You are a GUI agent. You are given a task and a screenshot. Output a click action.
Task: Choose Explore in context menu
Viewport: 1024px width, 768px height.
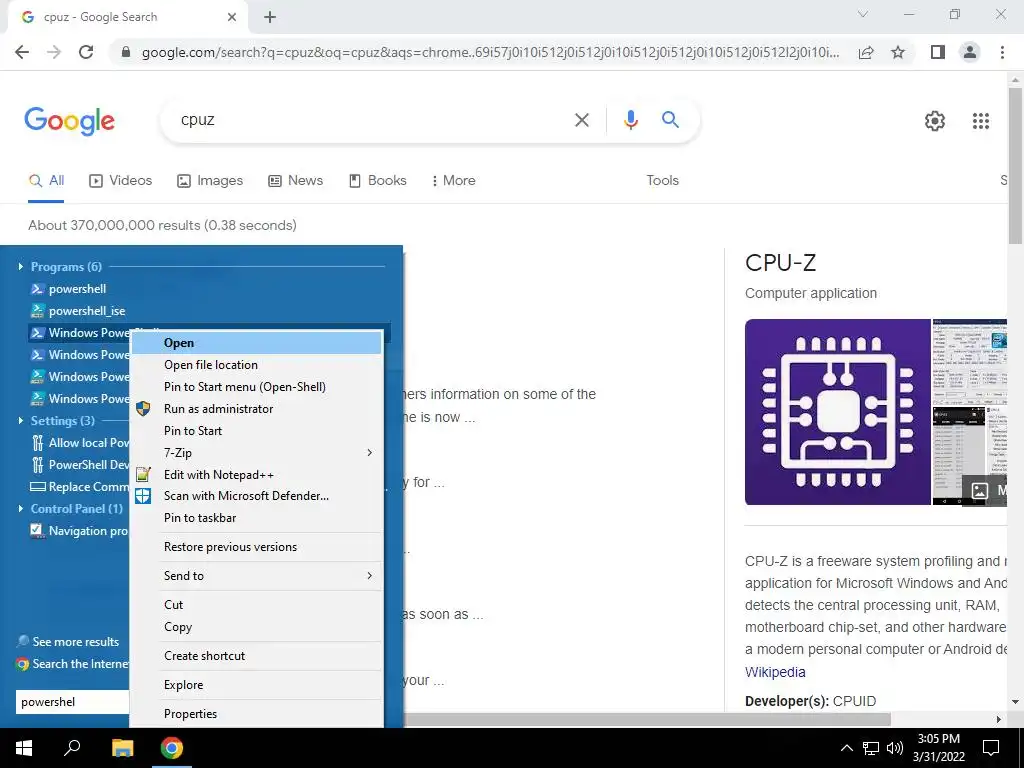(x=256, y=685)
